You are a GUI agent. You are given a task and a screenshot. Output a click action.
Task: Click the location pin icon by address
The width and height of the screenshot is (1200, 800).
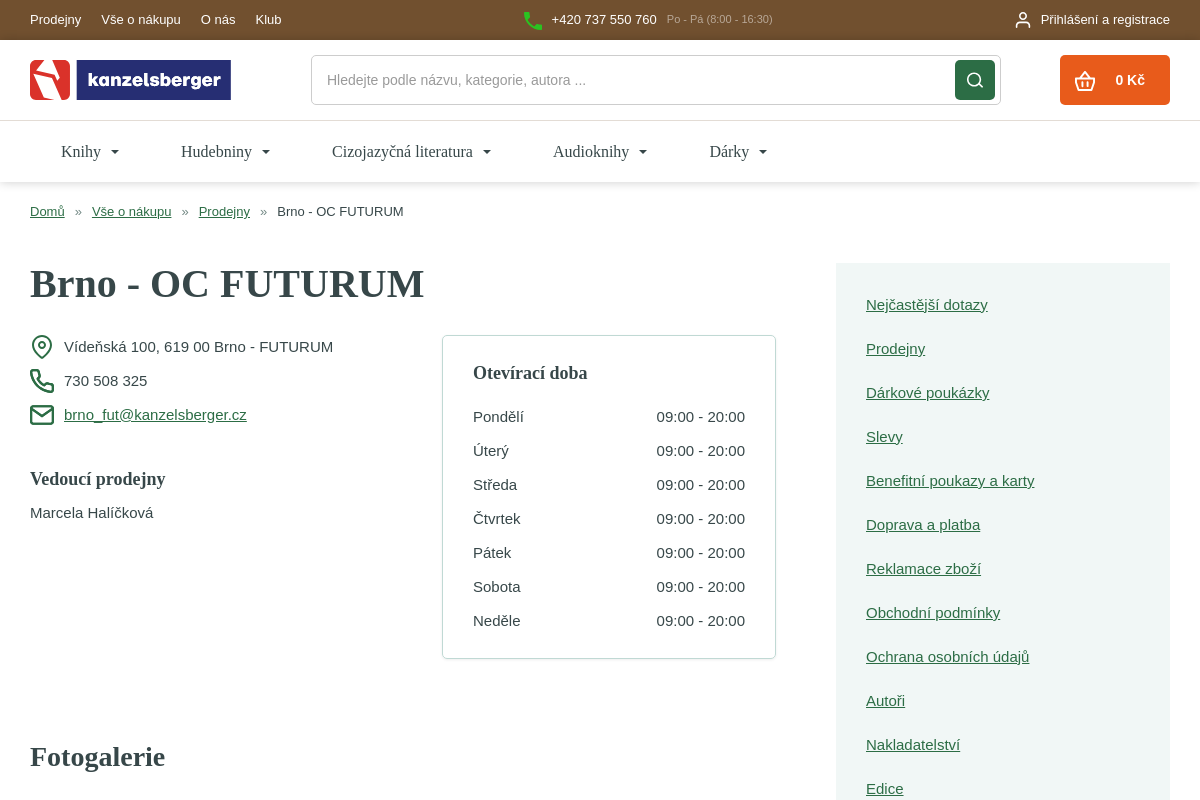point(42,347)
